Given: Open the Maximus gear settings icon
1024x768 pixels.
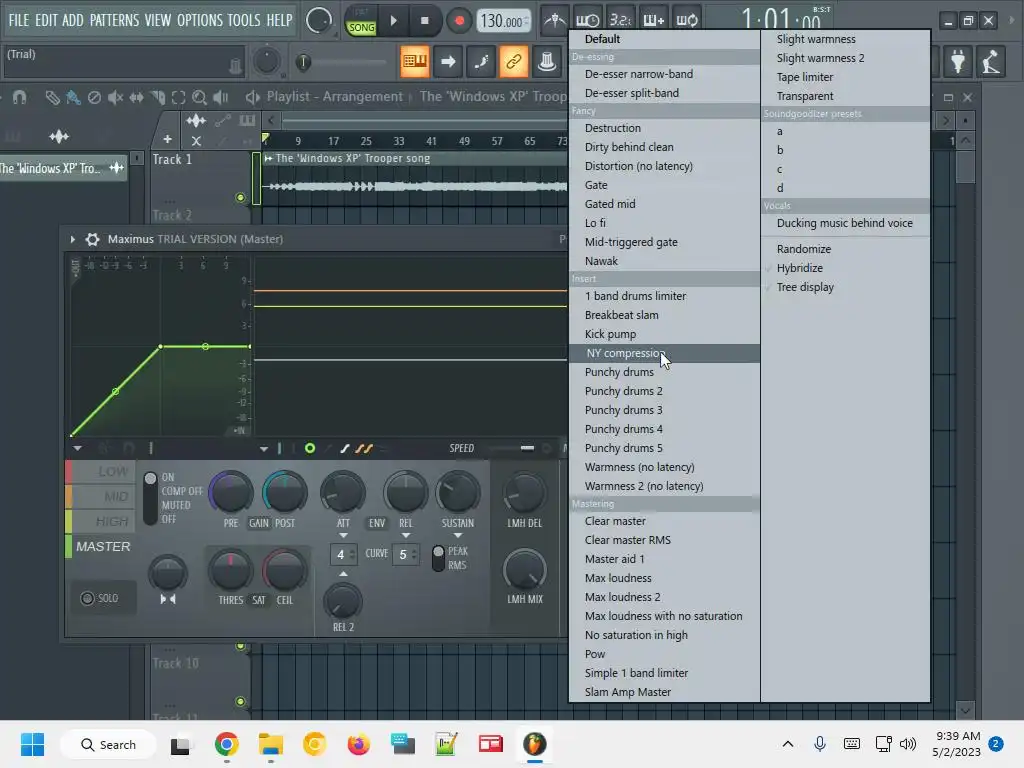Looking at the screenshot, I should click(93, 239).
